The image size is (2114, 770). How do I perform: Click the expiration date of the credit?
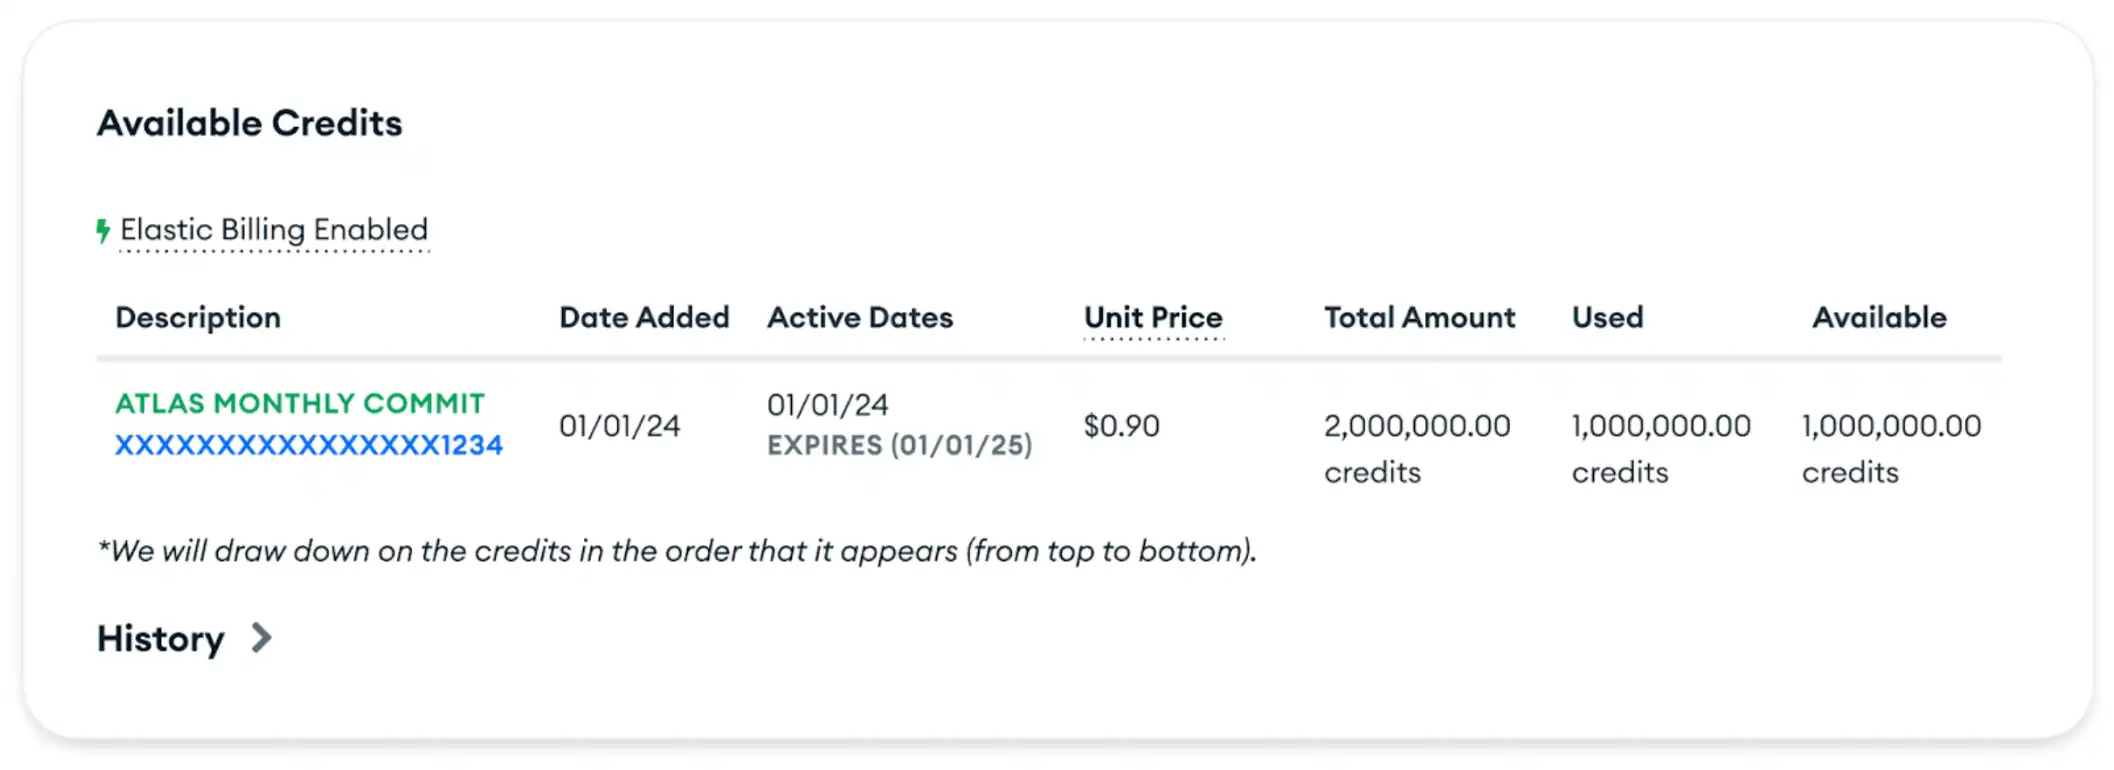pos(899,444)
